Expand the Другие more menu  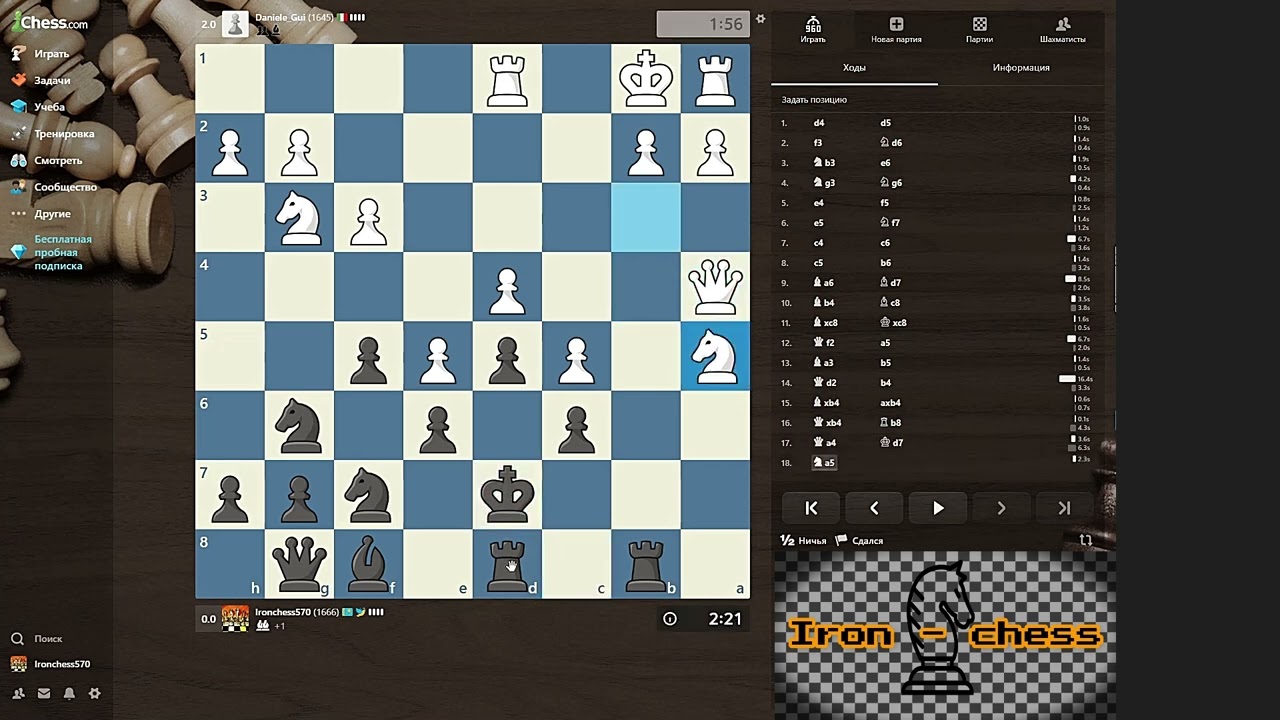tap(41, 213)
